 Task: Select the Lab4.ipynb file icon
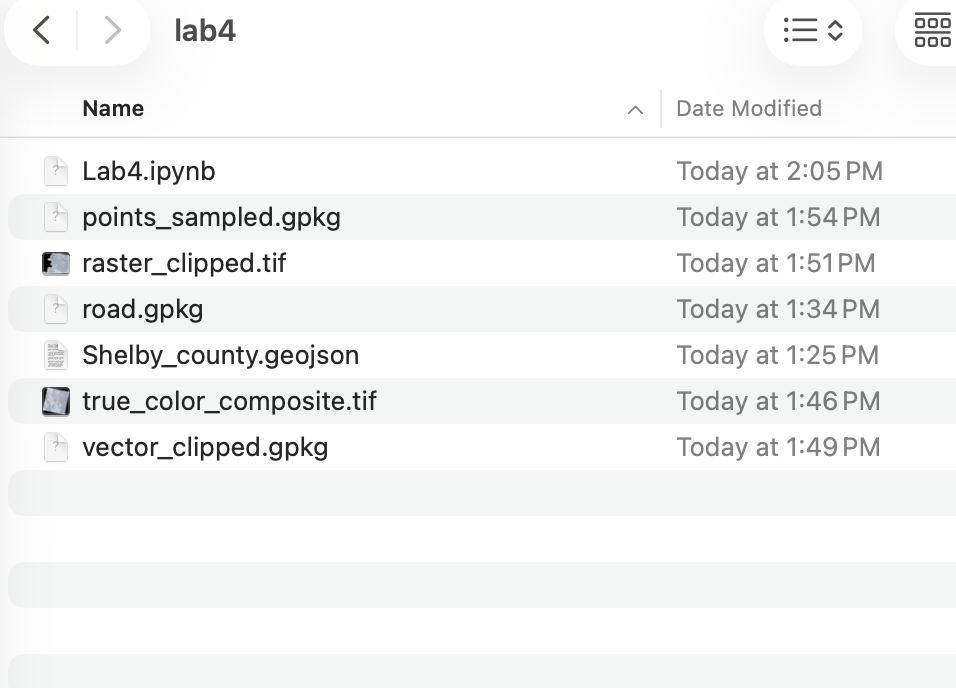[56, 171]
